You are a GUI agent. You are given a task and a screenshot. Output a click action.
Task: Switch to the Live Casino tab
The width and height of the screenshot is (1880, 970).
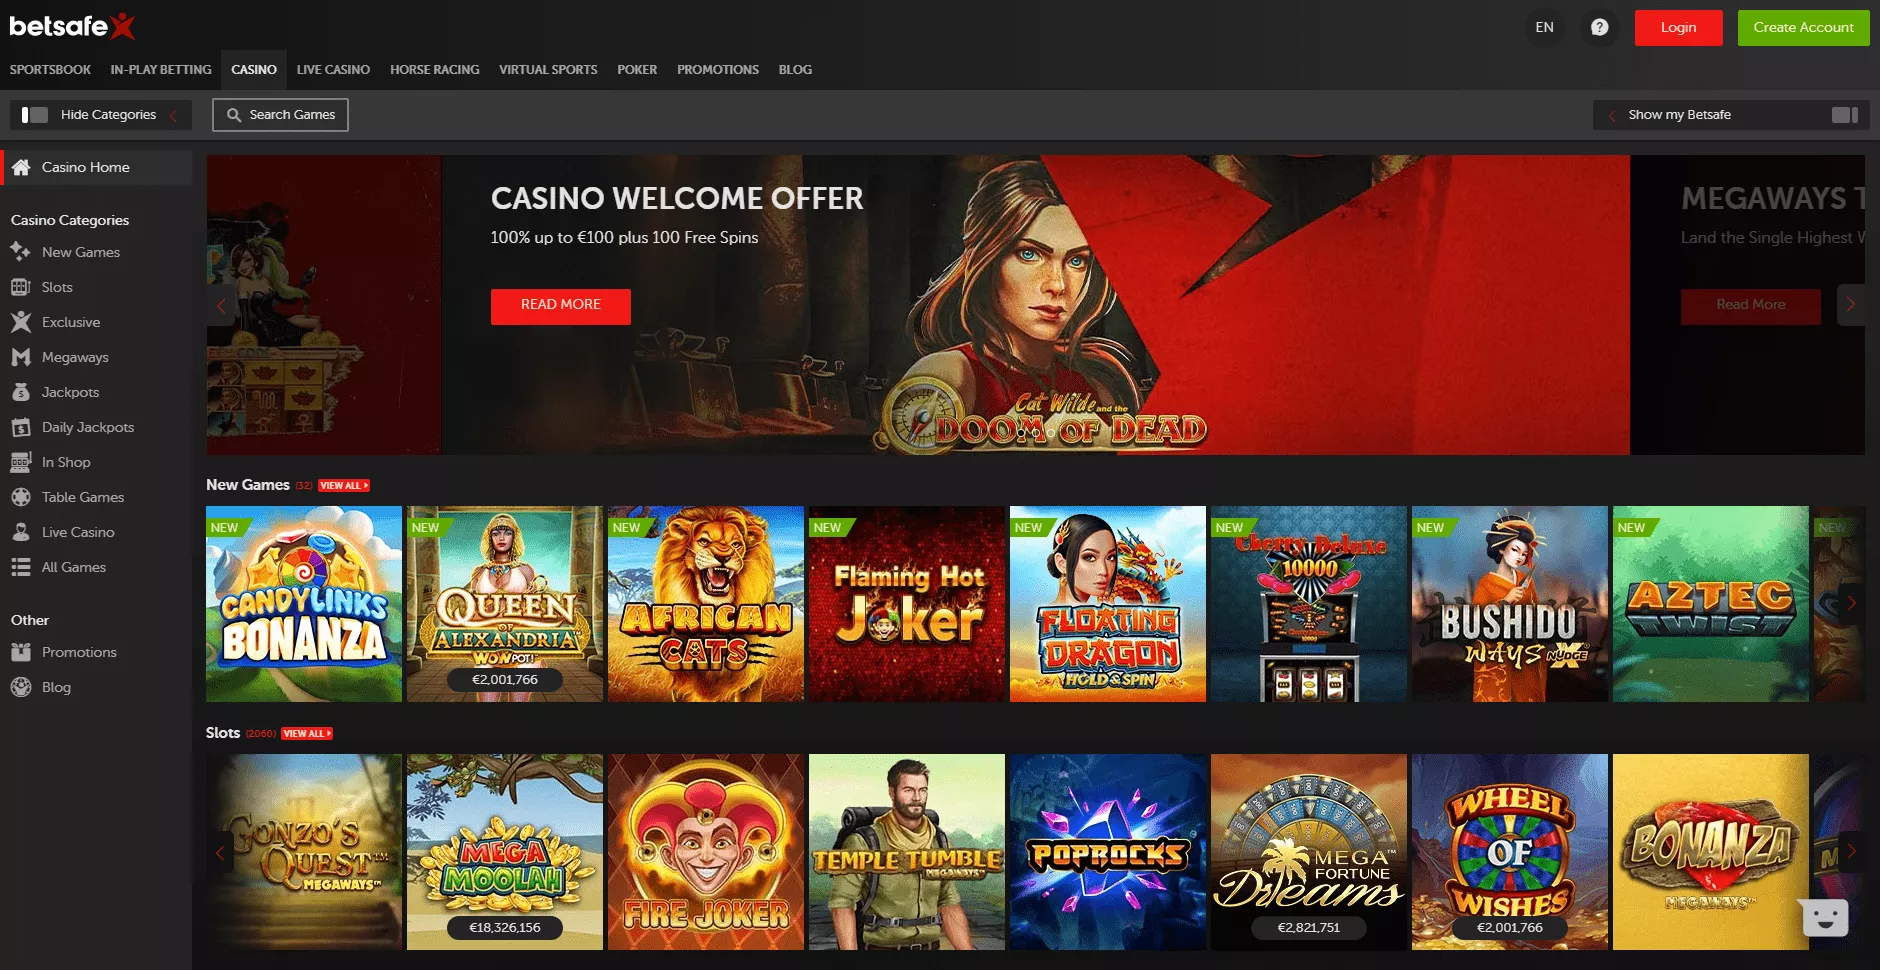pos(333,70)
